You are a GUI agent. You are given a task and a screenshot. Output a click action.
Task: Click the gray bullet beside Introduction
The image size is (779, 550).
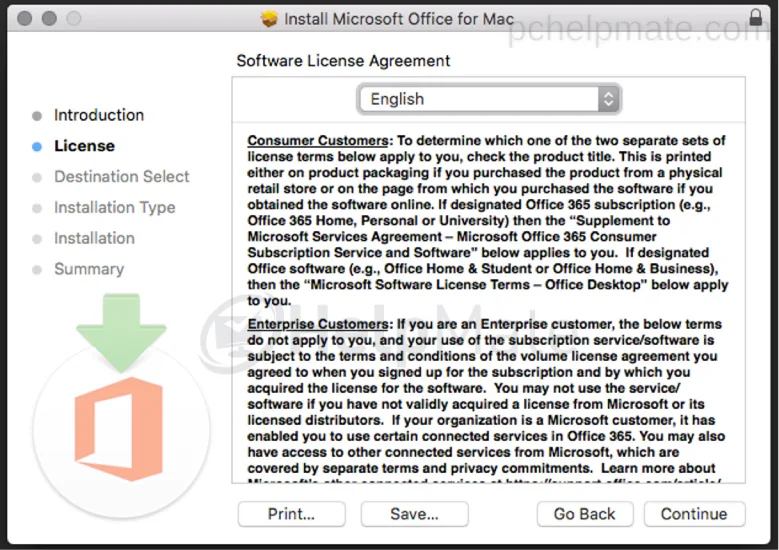coord(37,116)
